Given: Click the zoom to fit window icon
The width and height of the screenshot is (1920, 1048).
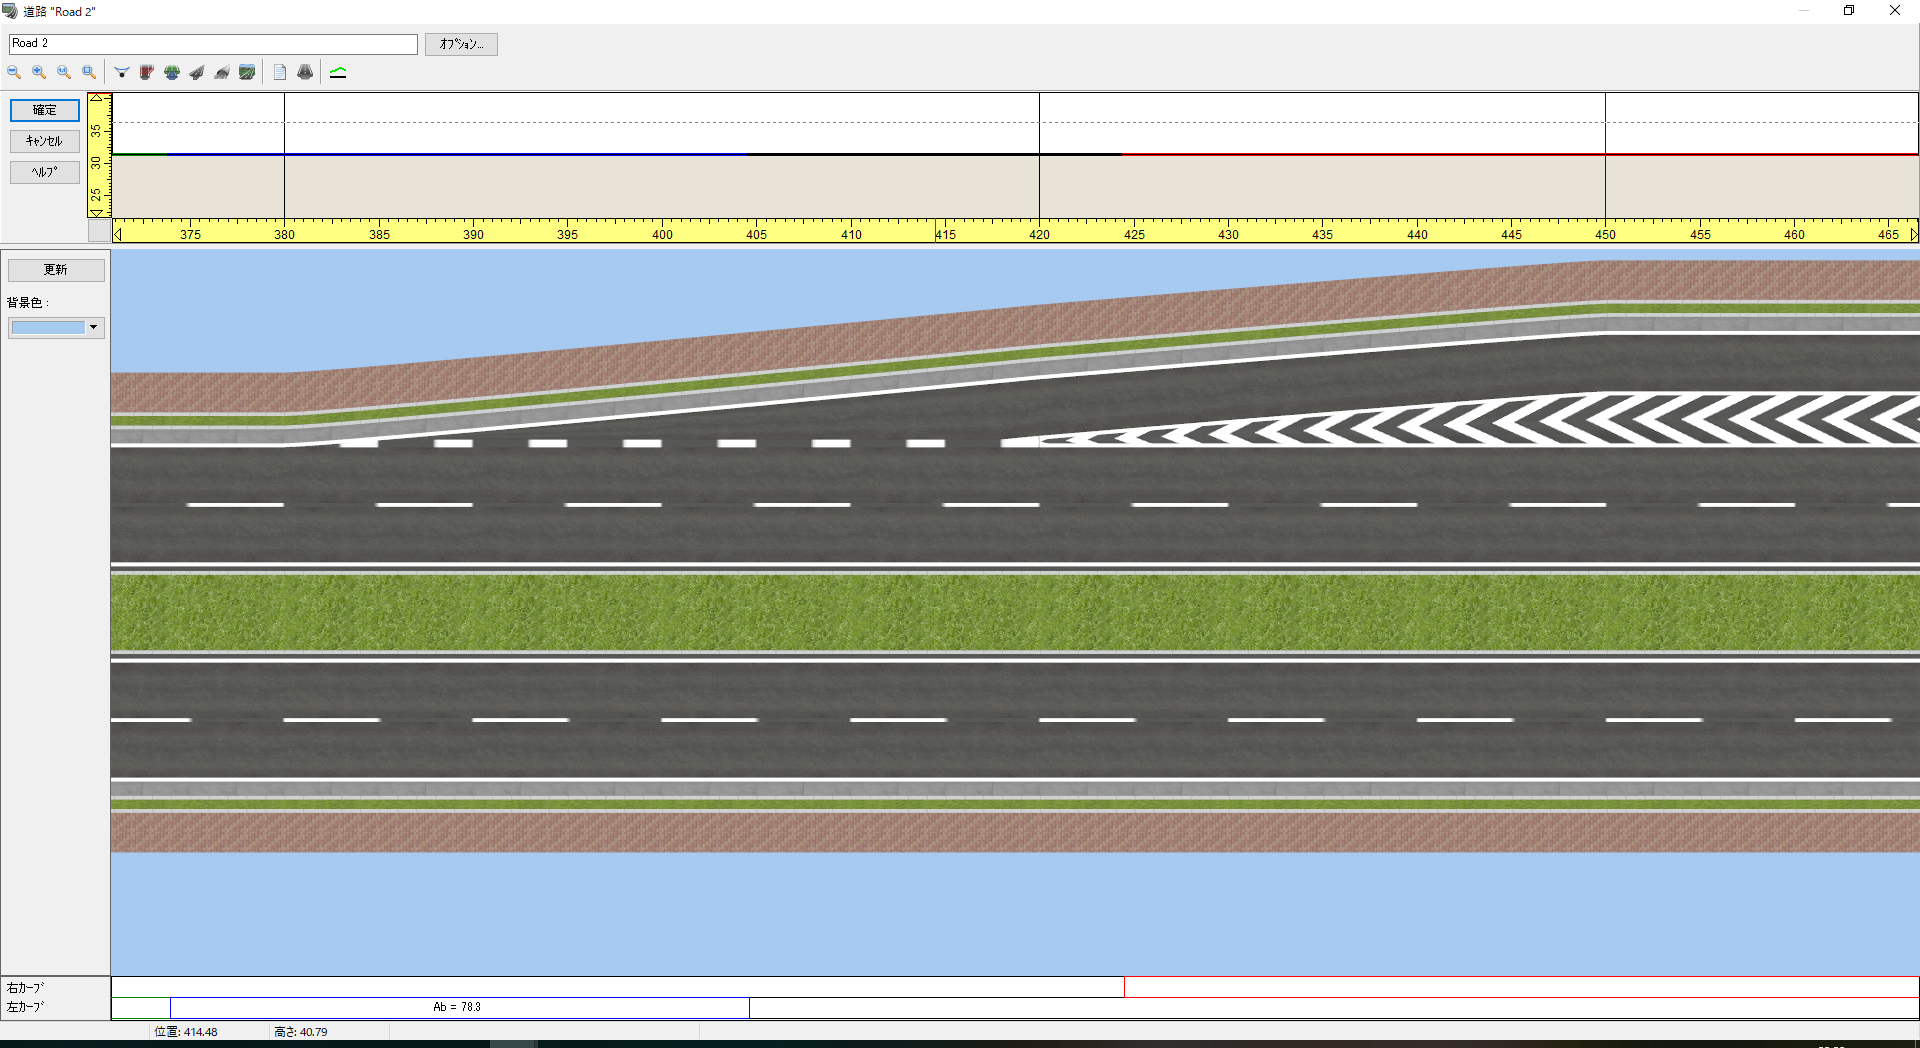Looking at the screenshot, I should point(89,72).
